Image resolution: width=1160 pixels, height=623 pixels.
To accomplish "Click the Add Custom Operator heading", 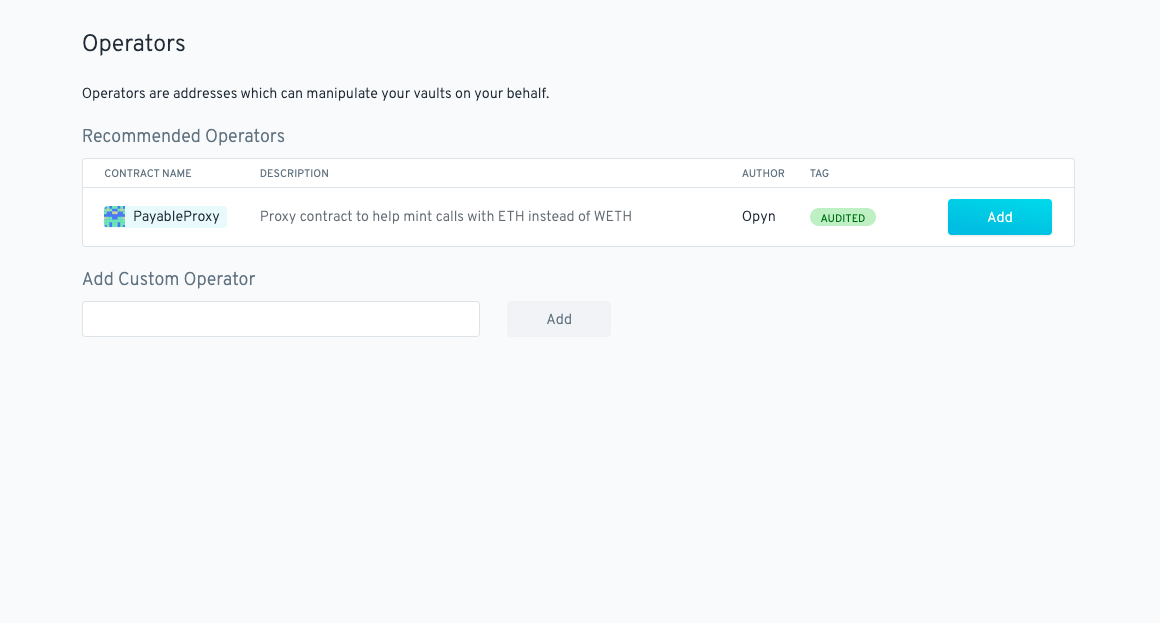I will 168,279.
